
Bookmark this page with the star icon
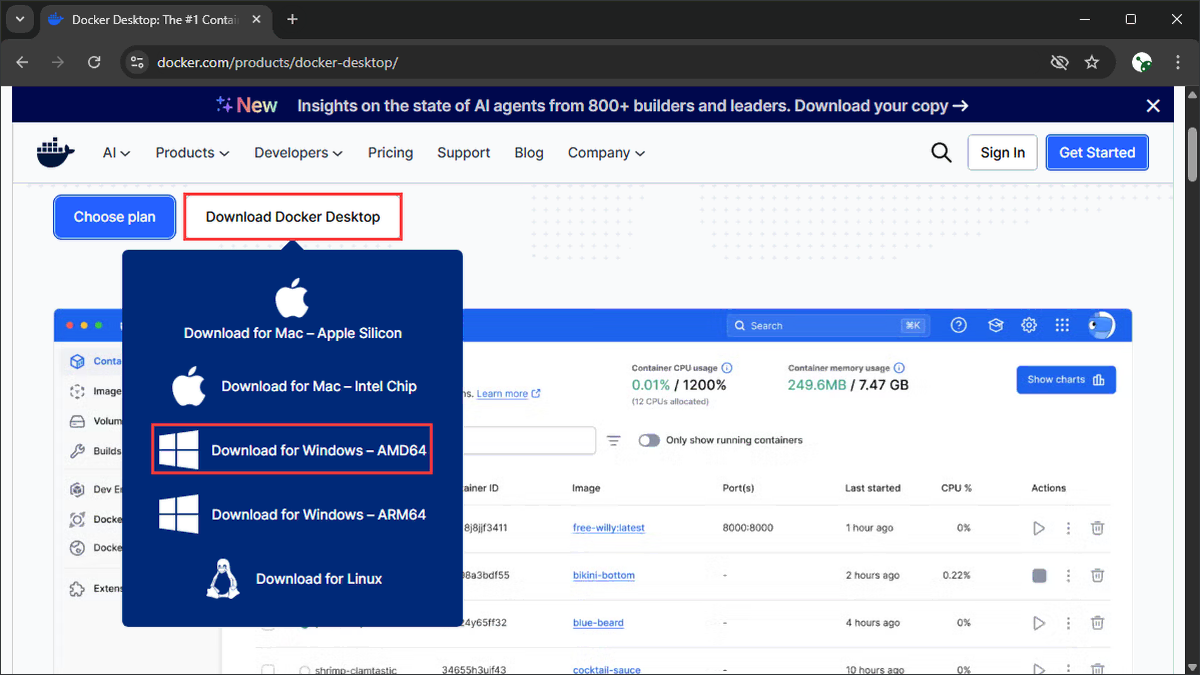click(x=1092, y=62)
